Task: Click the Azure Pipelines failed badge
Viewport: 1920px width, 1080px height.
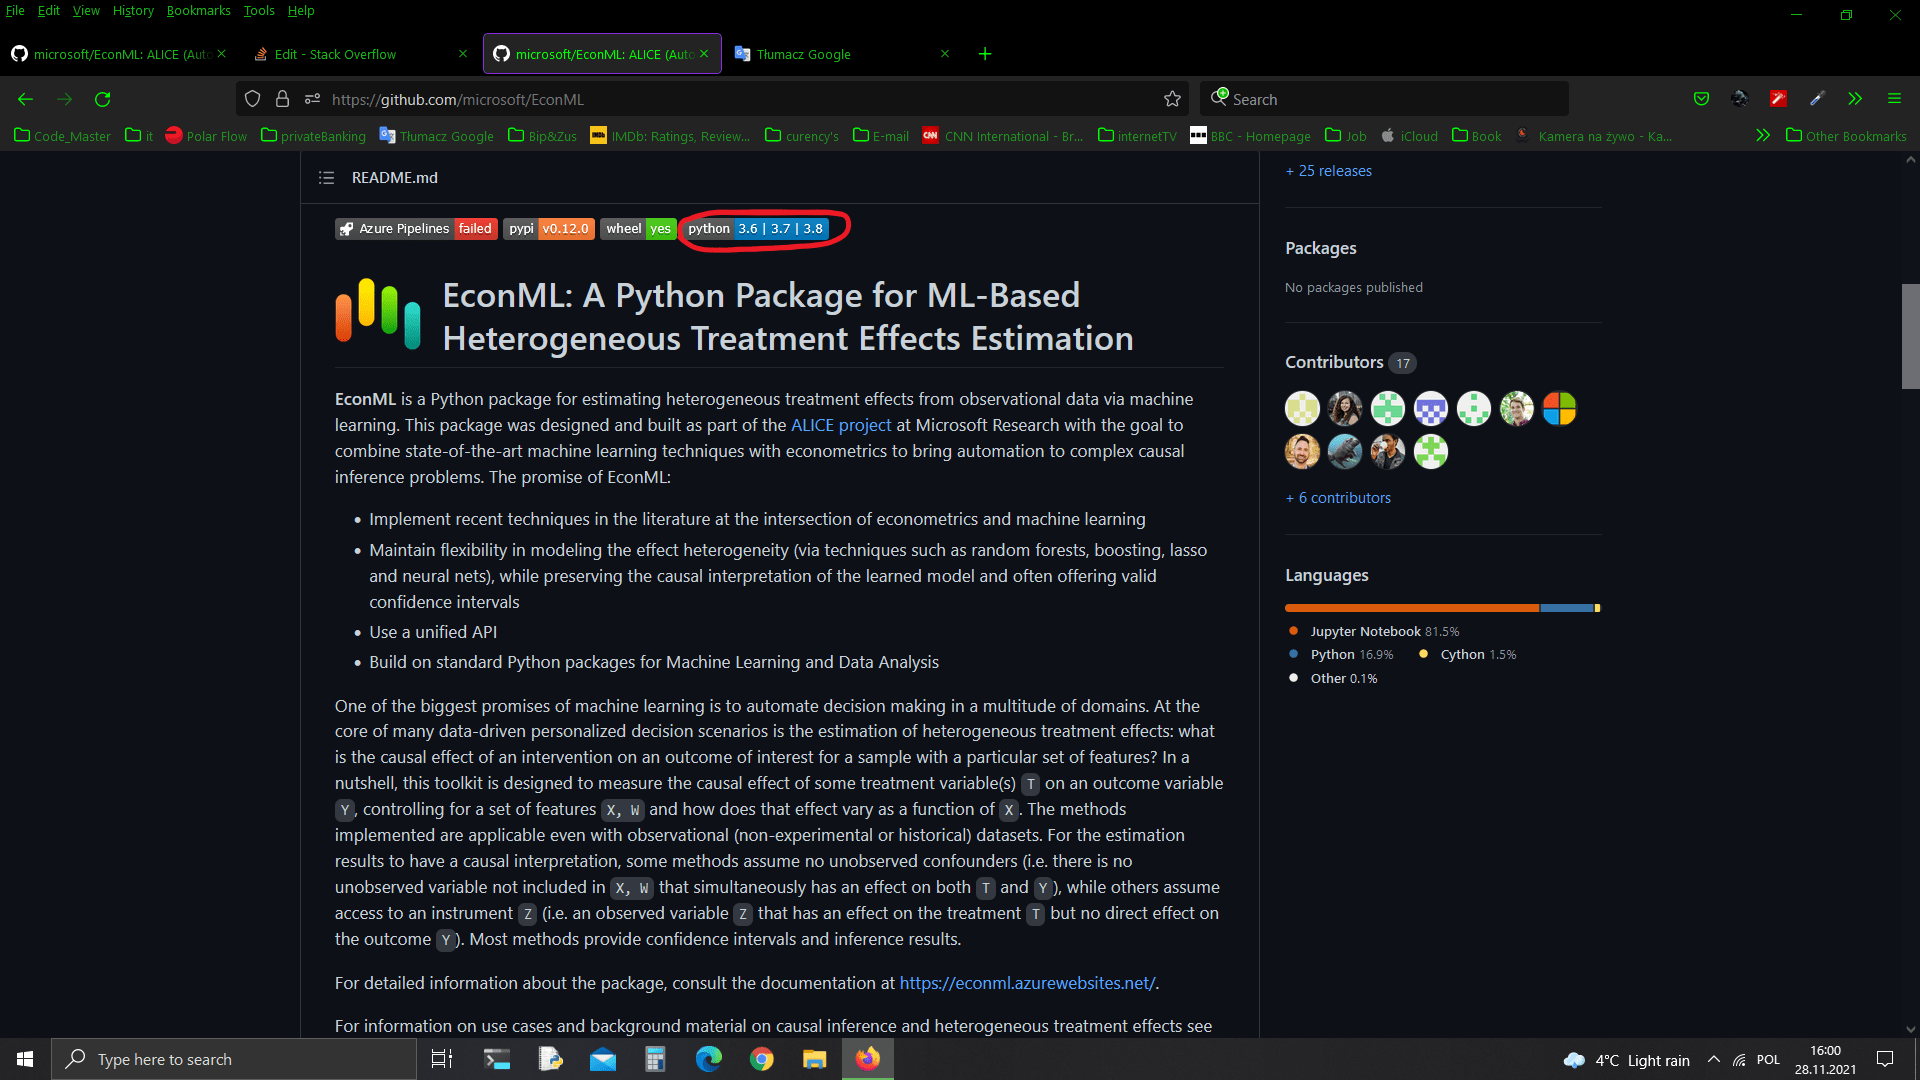Action: click(415, 229)
